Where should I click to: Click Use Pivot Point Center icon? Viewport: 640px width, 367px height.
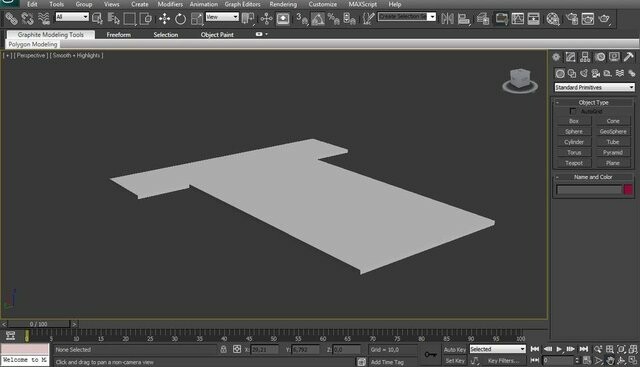coord(248,18)
